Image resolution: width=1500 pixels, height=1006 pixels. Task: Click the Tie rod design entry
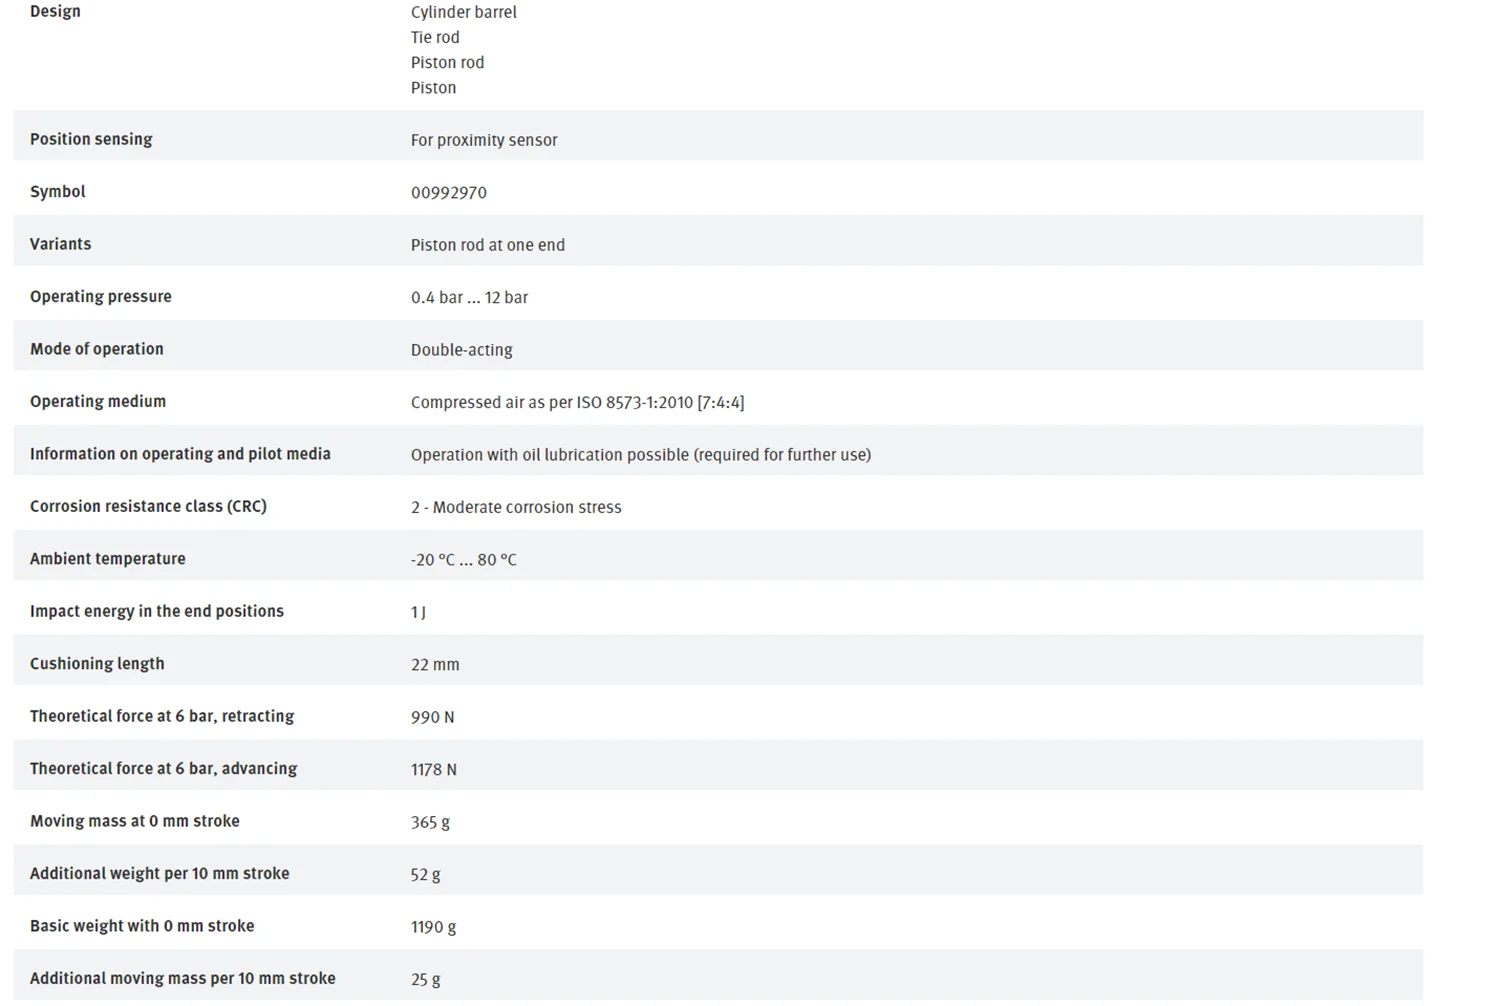point(435,37)
